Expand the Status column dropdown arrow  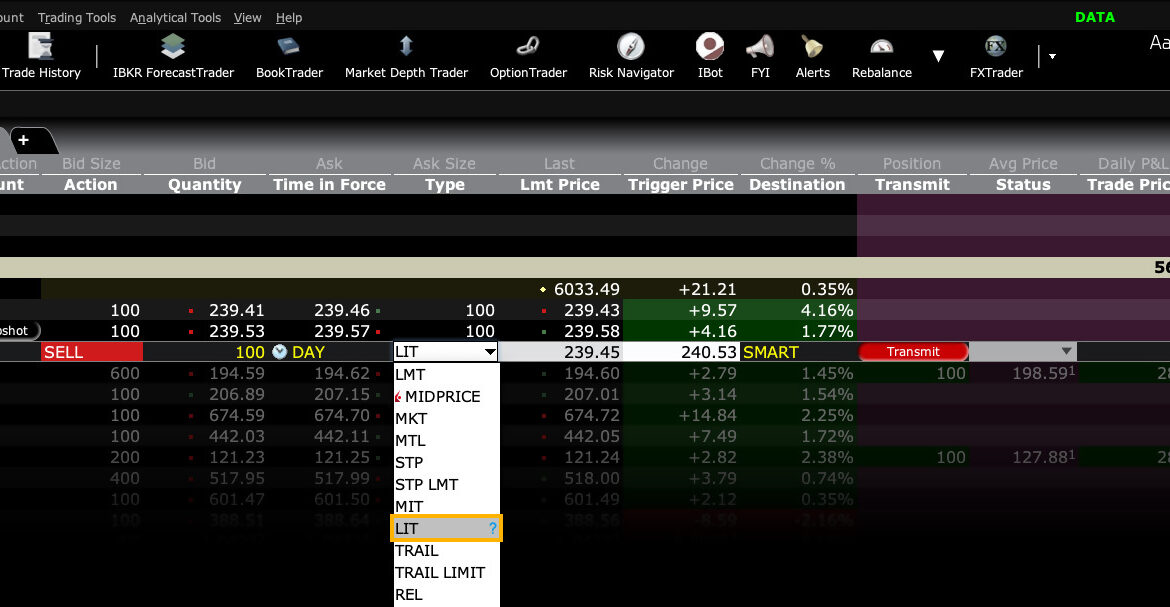coord(1066,352)
